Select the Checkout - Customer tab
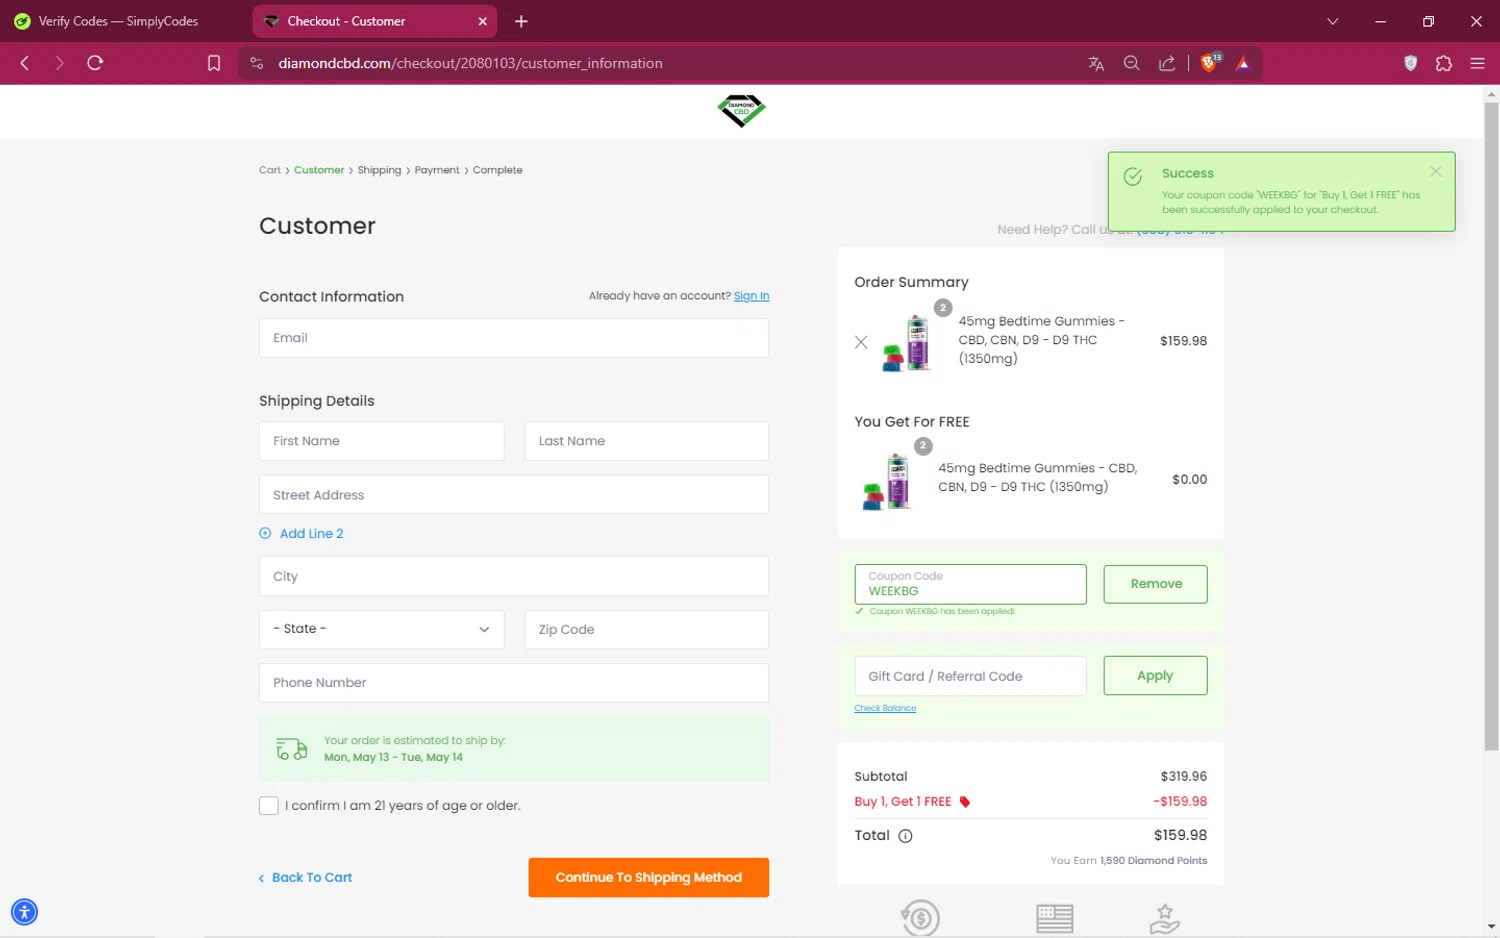Viewport: 1500px width, 938px height. 376,21
